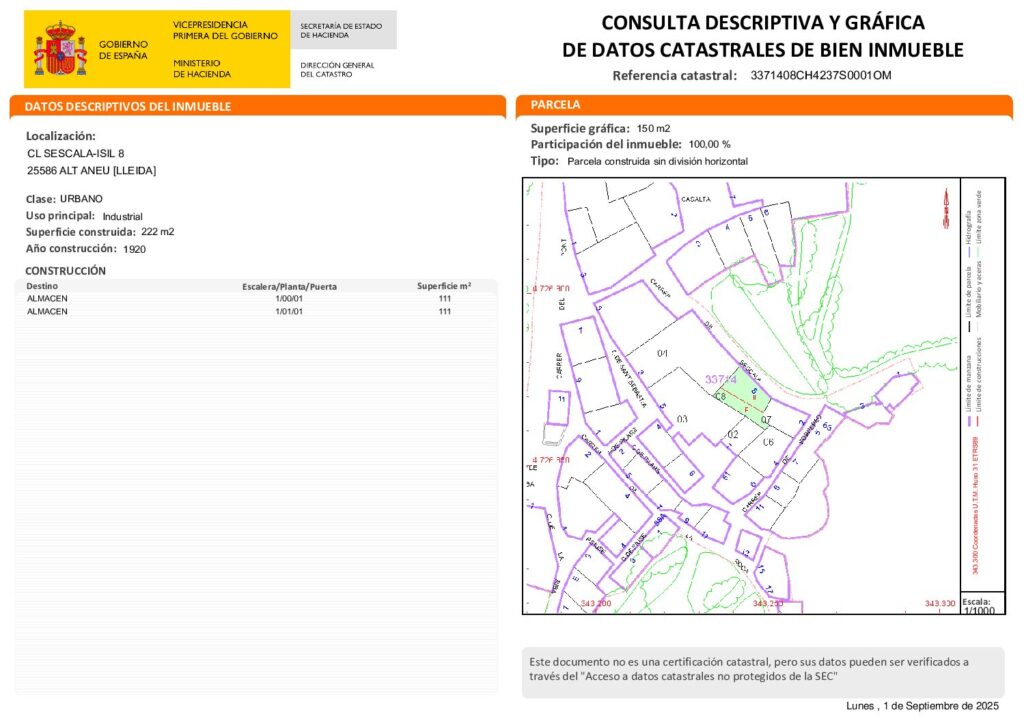
Task: Select the ALMACEN row with floor 1/00/01
Action: tap(250, 298)
